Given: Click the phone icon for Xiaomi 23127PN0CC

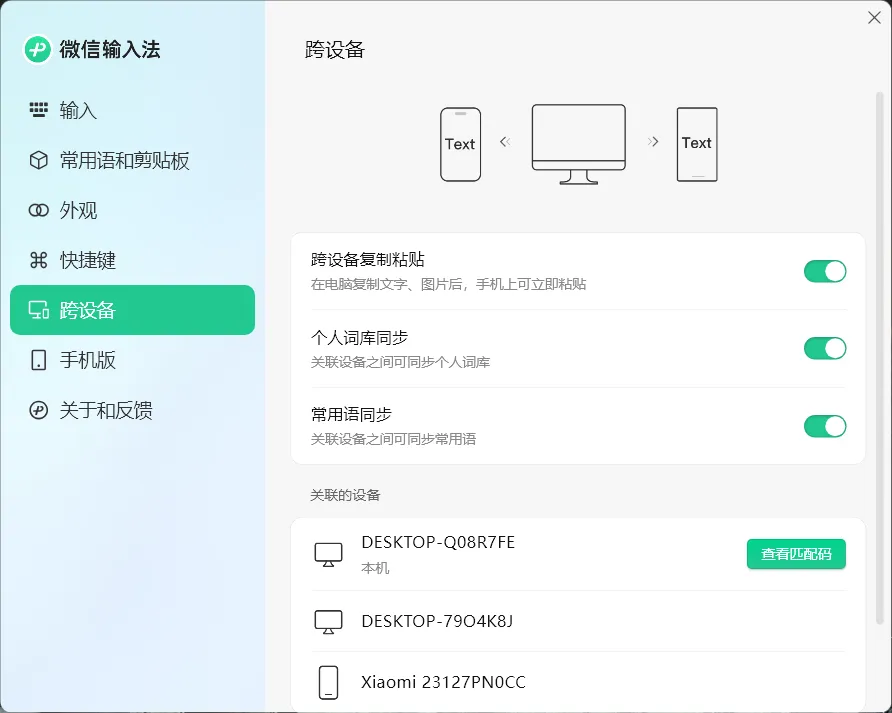Looking at the screenshot, I should (x=329, y=682).
